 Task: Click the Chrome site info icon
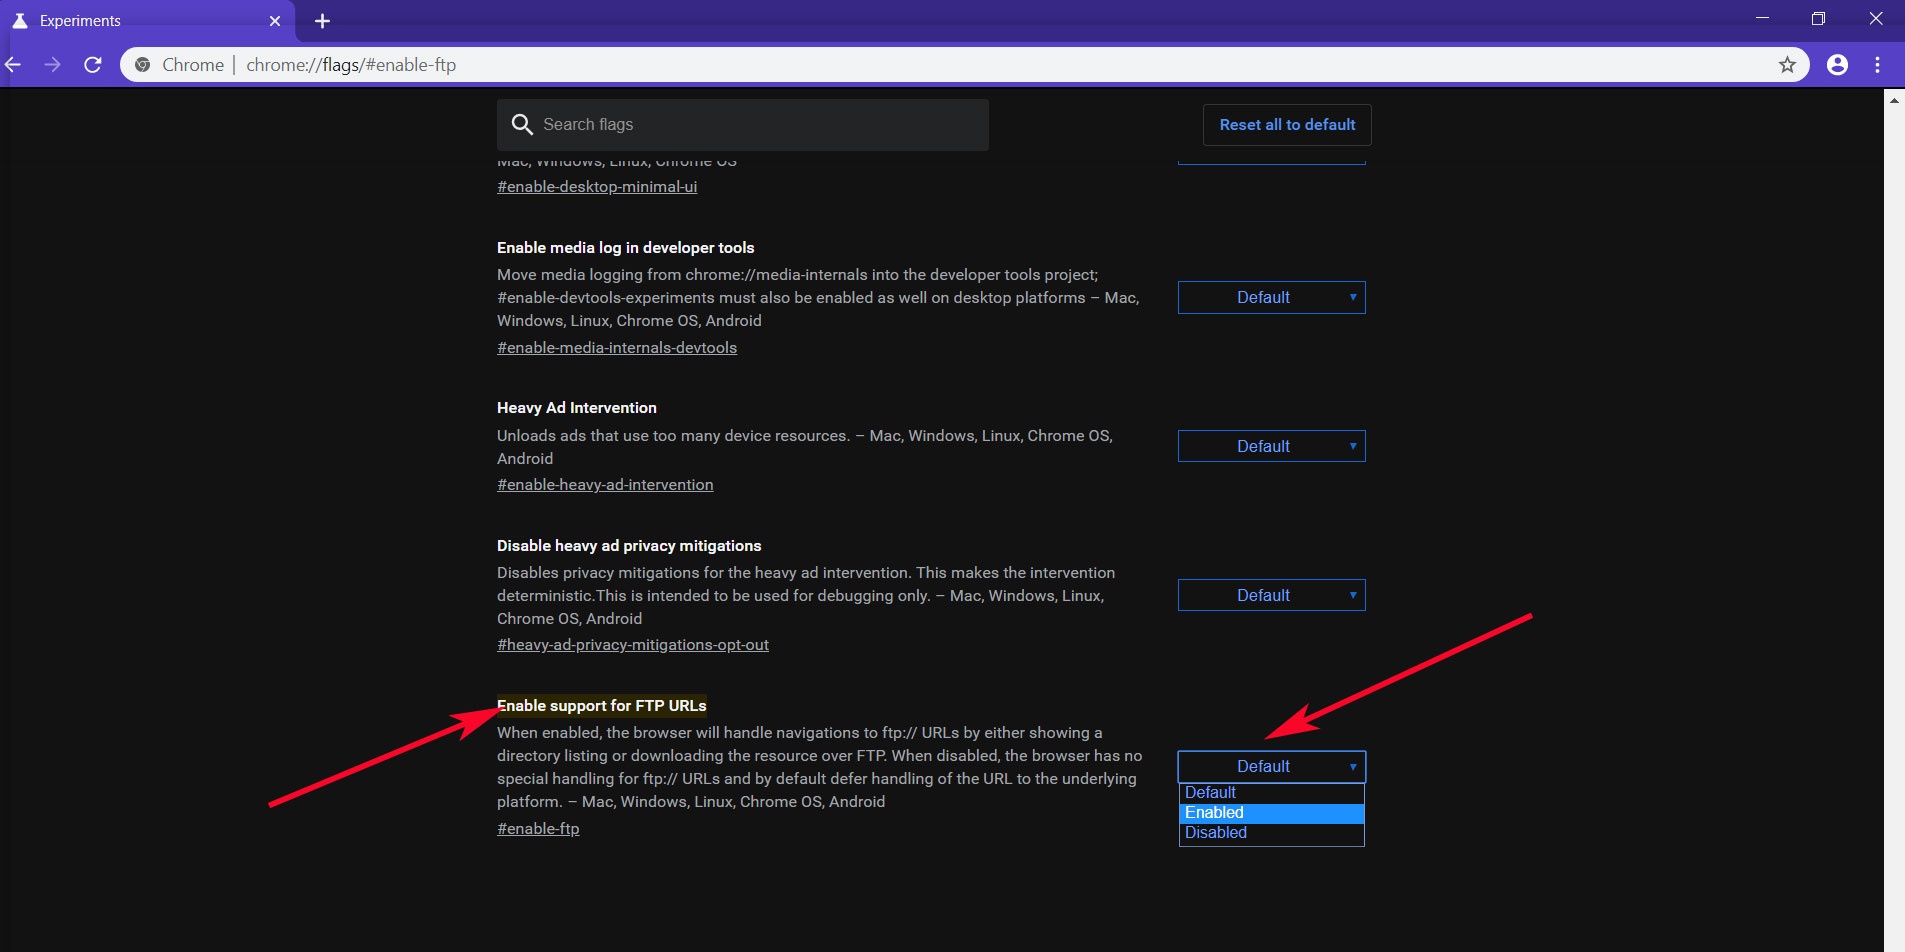point(143,65)
